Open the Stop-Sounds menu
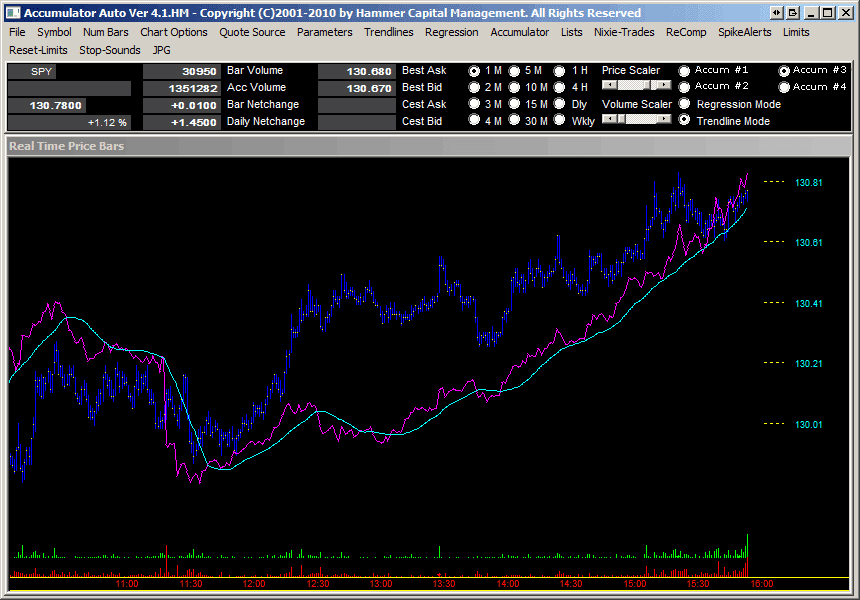This screenshot has width=860, height=600. point(110,50)
